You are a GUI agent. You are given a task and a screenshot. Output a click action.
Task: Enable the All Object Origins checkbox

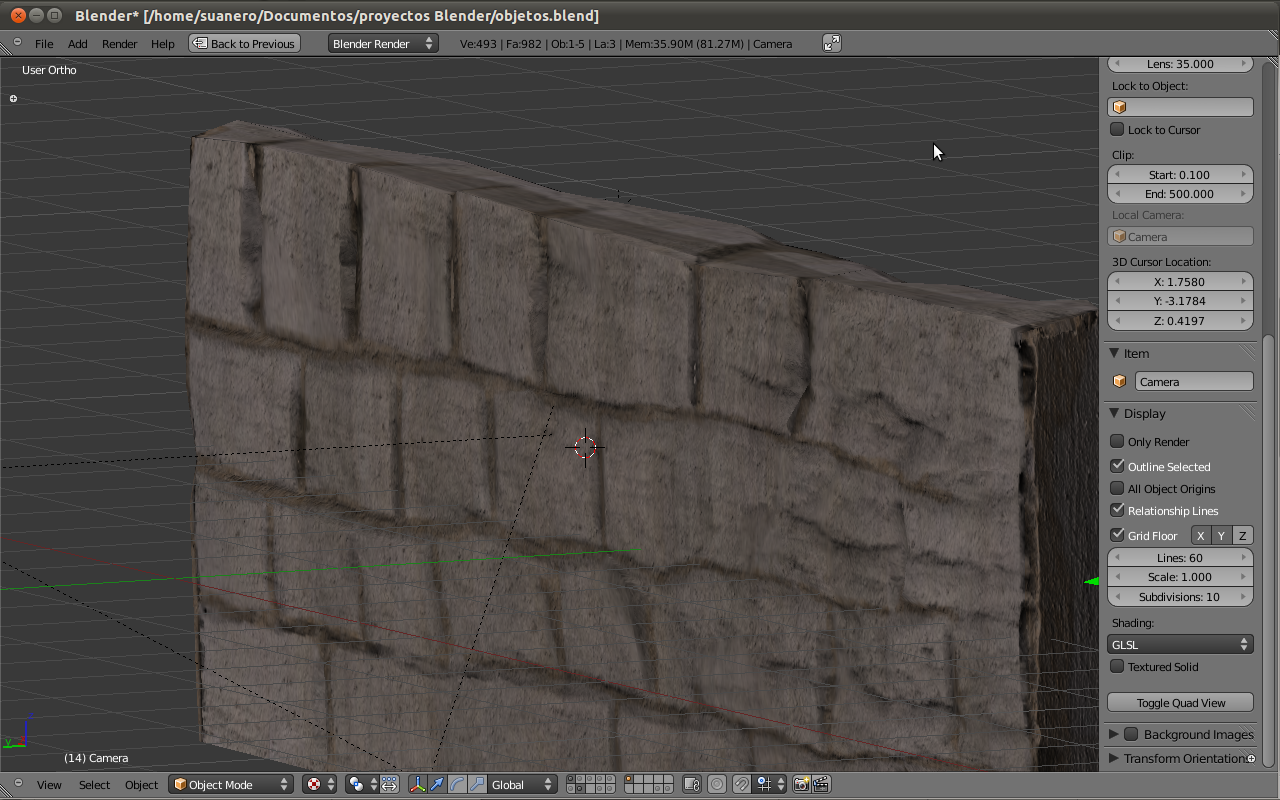pos(1118,488)
